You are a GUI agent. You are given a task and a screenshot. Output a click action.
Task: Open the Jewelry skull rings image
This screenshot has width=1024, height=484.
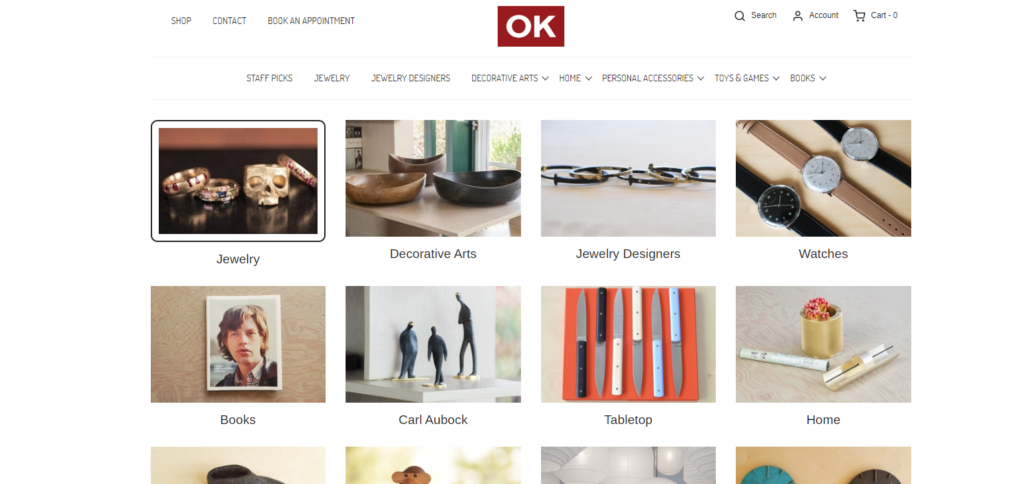238,181
